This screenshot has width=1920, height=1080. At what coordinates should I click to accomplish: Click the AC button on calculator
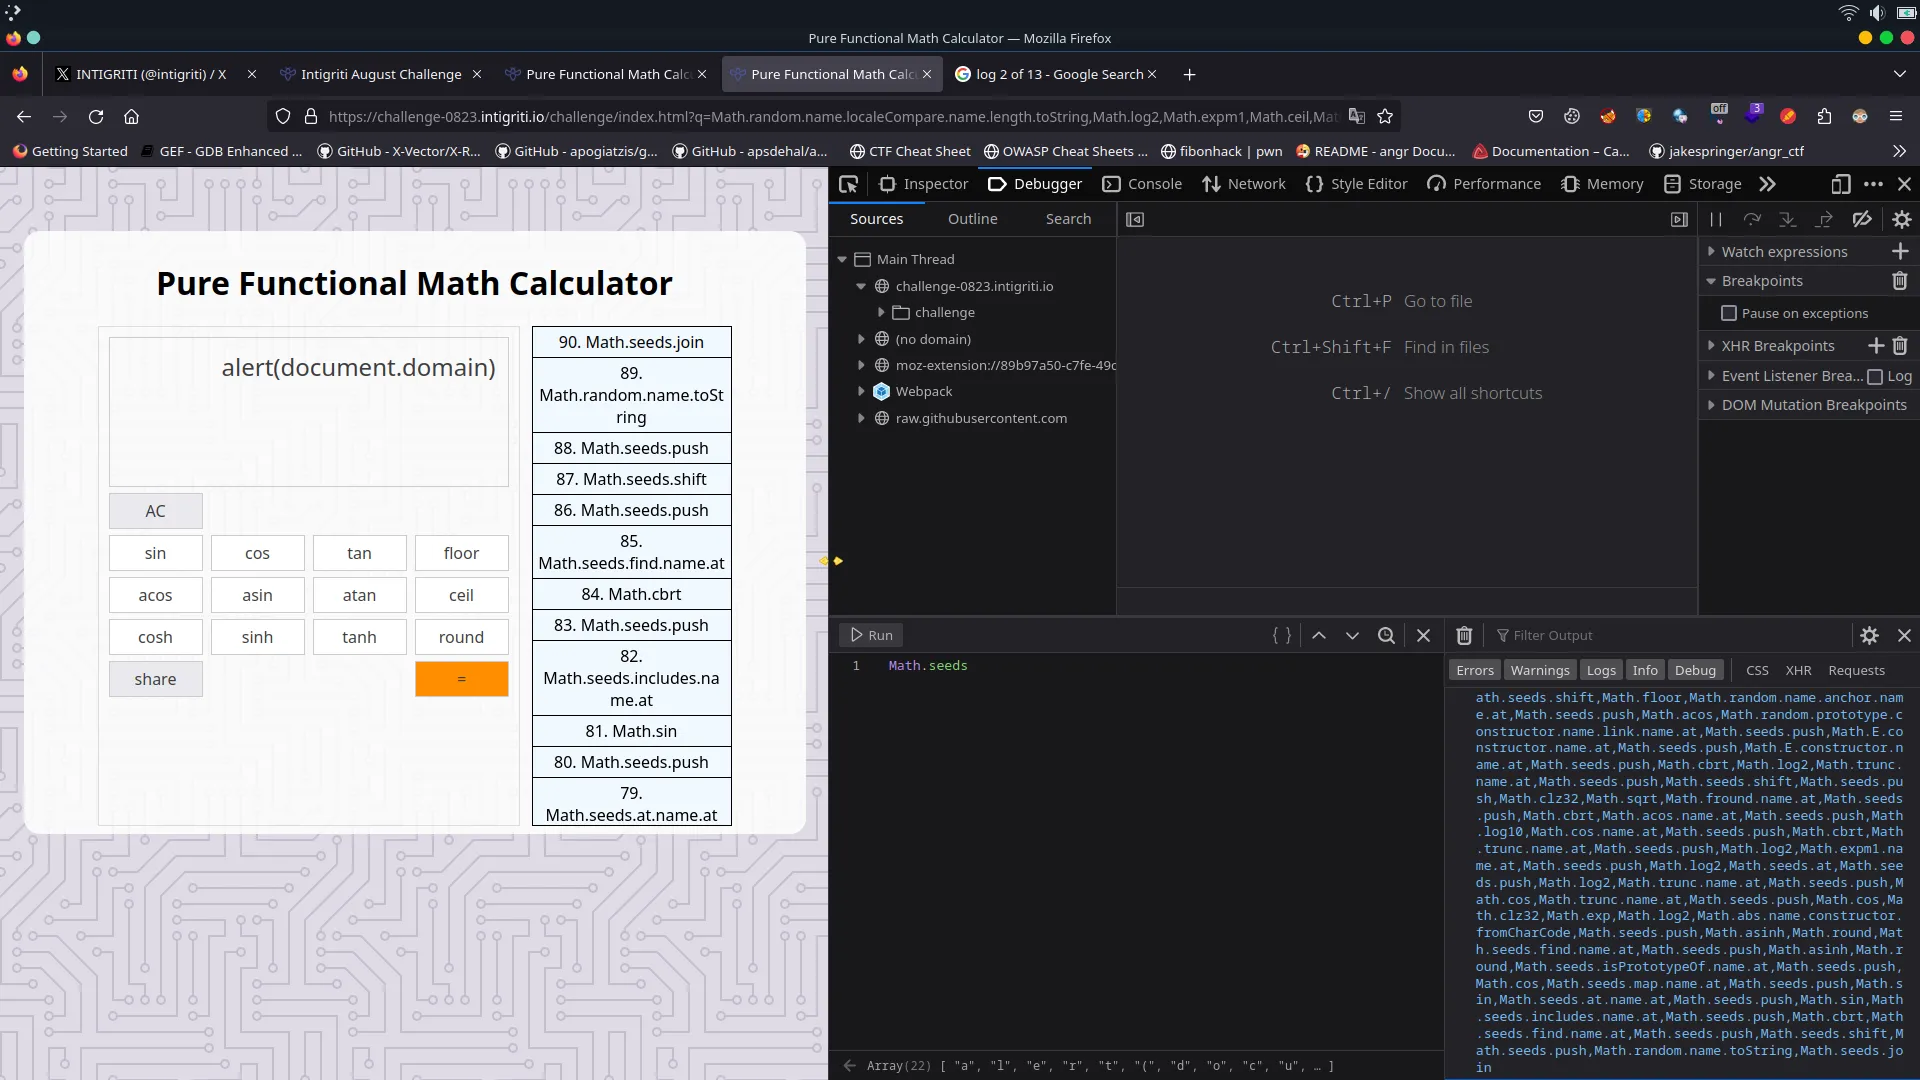[x=156, y=512]
